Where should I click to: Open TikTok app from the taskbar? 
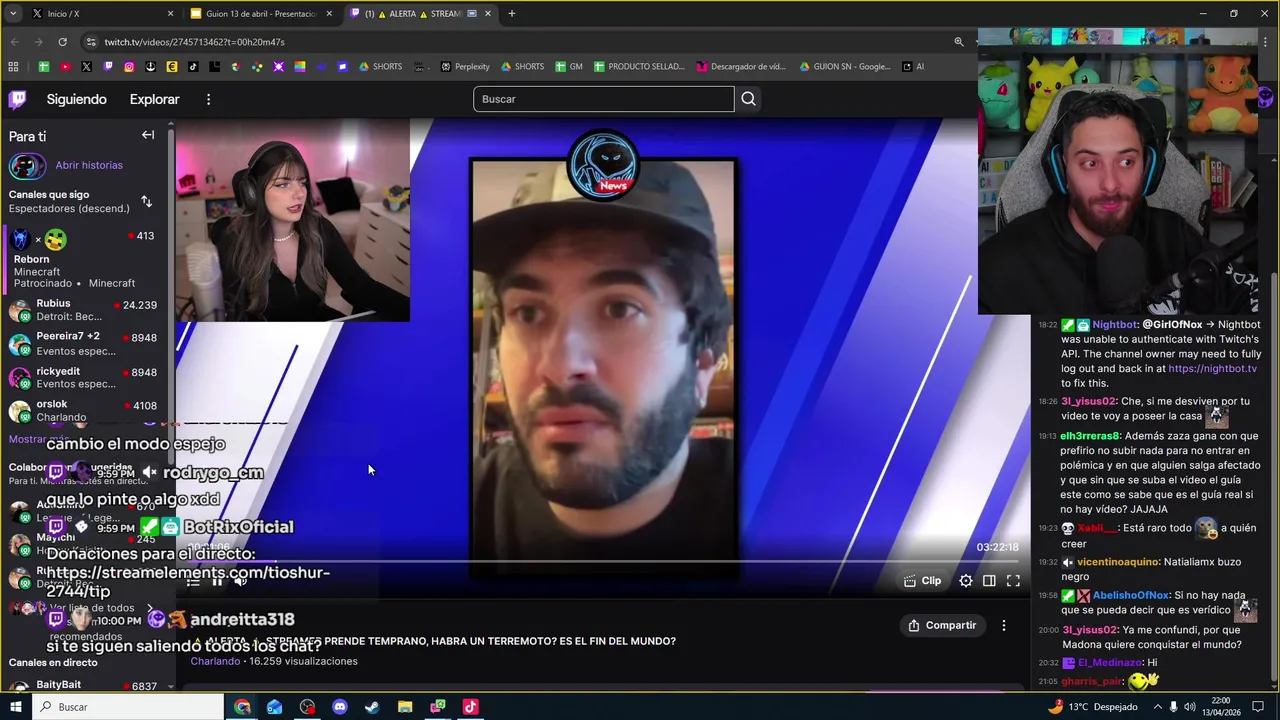[x=470, y=707]
